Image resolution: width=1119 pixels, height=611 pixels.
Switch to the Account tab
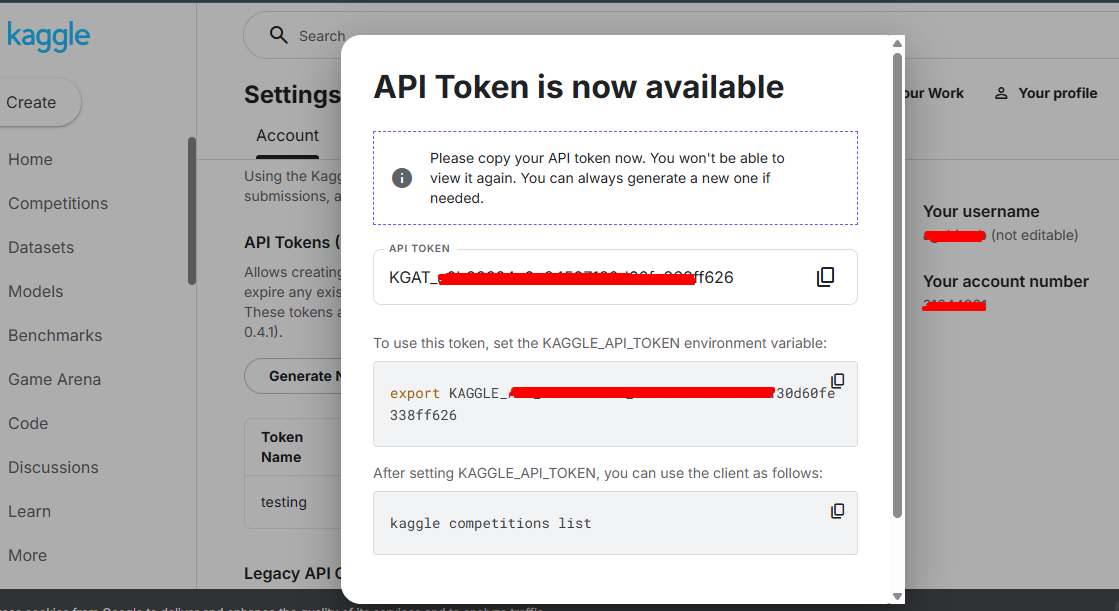pos(287,136)
